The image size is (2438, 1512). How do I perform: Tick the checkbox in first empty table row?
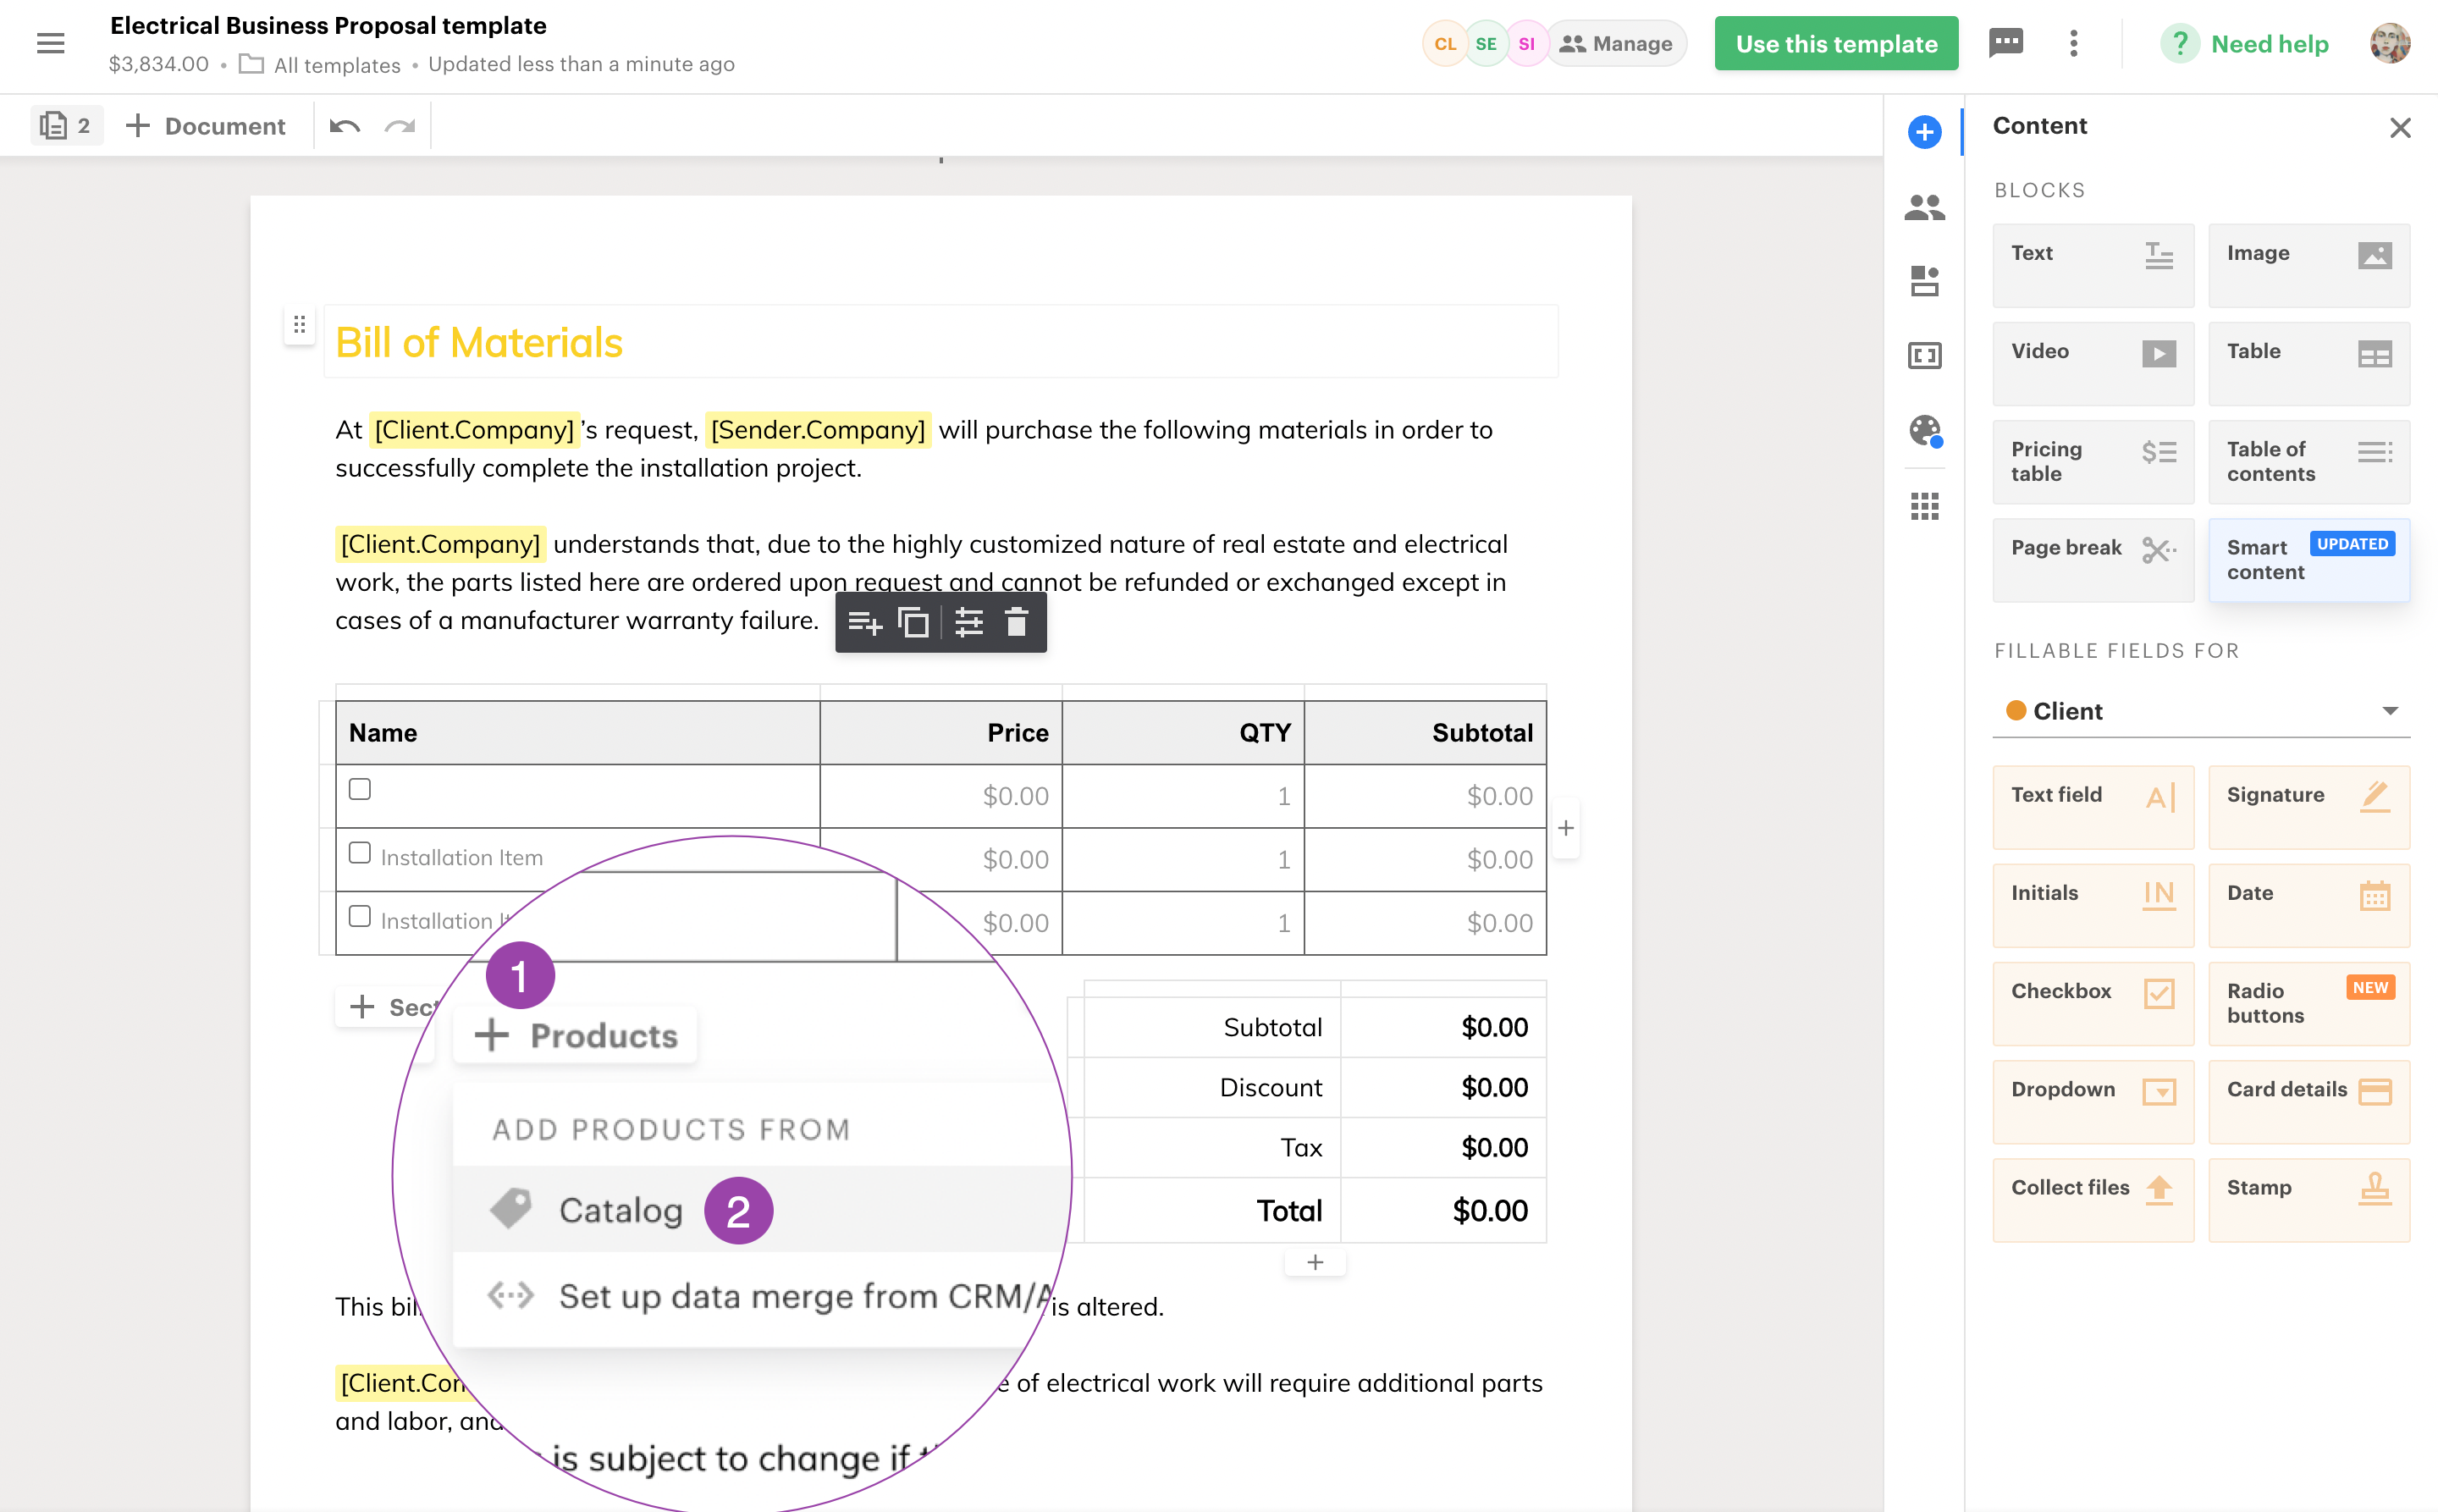[x=360, y=789]
